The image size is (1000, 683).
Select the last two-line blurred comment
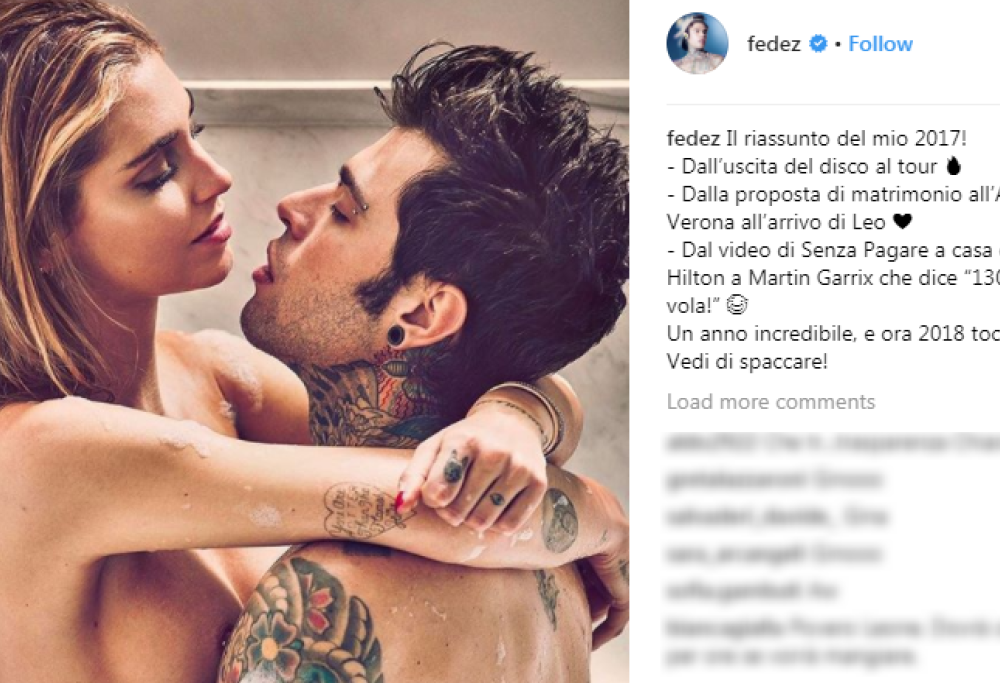[833, 642]
